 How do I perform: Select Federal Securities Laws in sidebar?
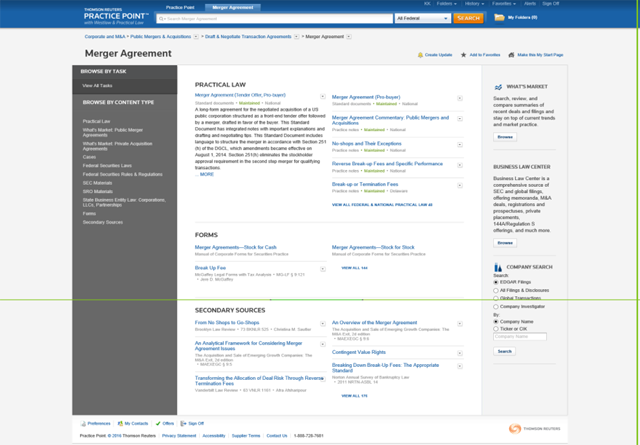click(107, 165)
